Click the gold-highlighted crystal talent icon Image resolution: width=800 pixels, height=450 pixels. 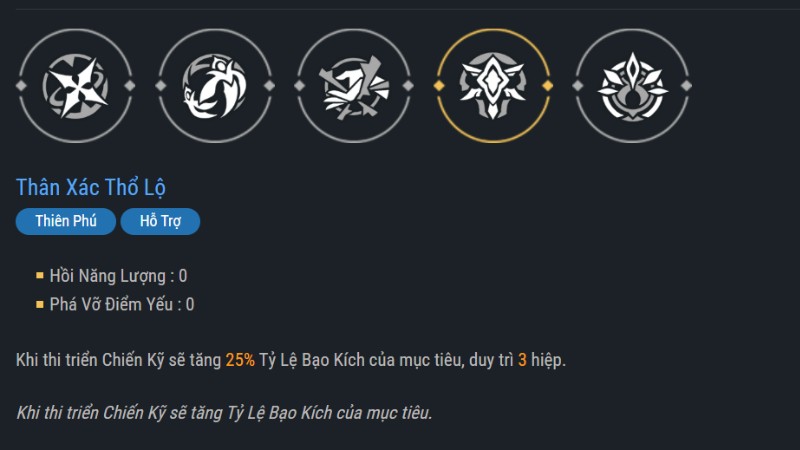[x=494, y=86]
